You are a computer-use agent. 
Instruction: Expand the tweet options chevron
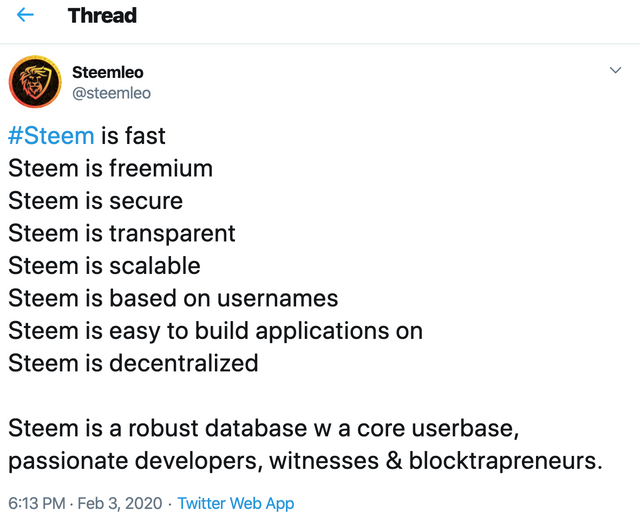tap(615, 70)
